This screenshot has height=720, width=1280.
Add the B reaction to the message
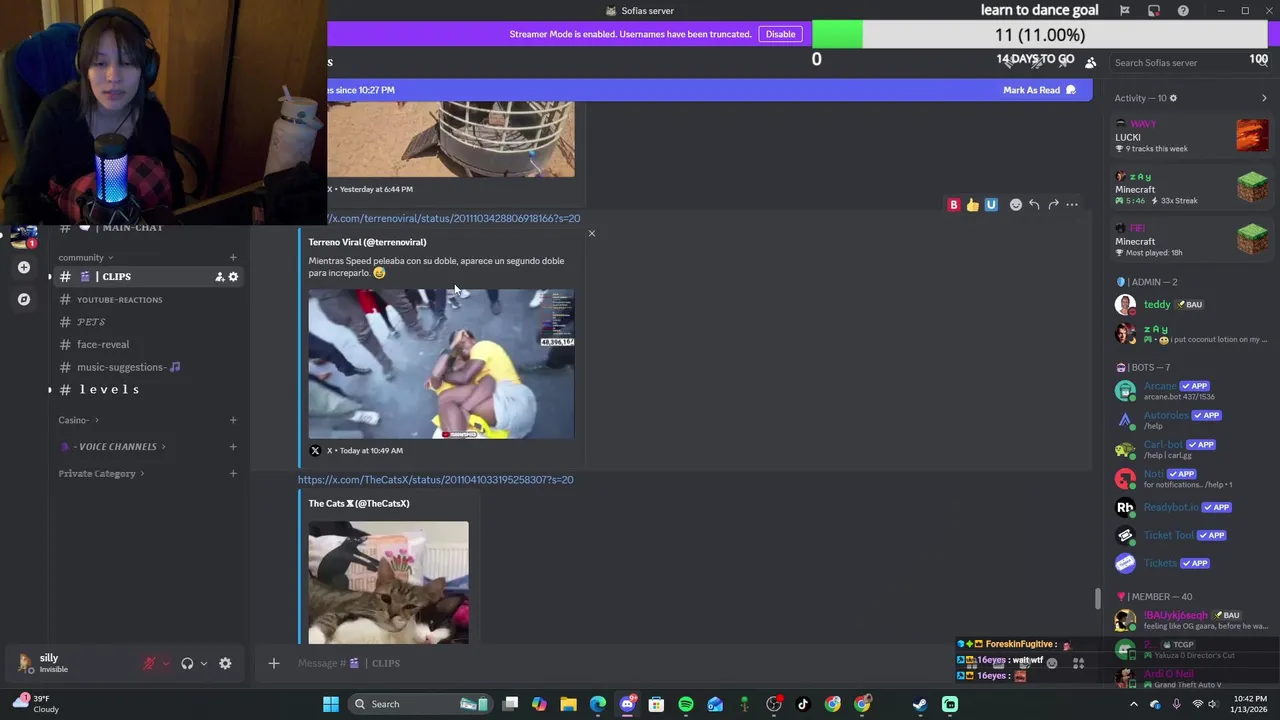click(x=954, y=205)
